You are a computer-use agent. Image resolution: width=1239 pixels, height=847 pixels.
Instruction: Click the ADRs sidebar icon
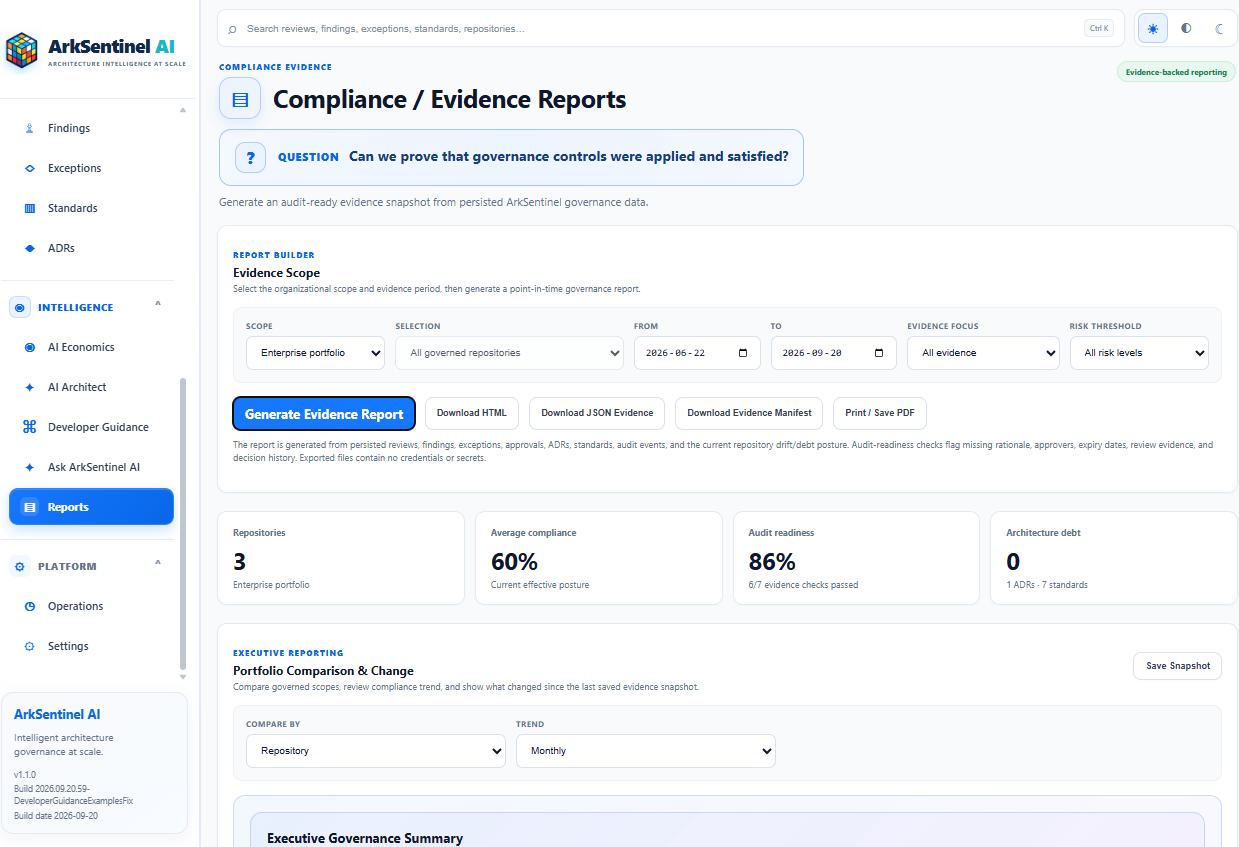(x=29, y=248)
